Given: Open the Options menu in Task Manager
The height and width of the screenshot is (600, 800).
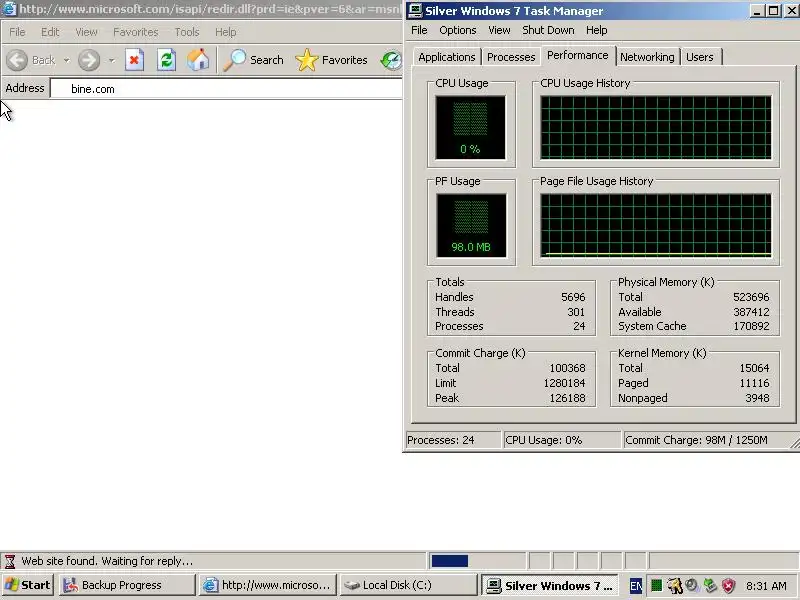Looking at the screenshot, I should 458,30.
